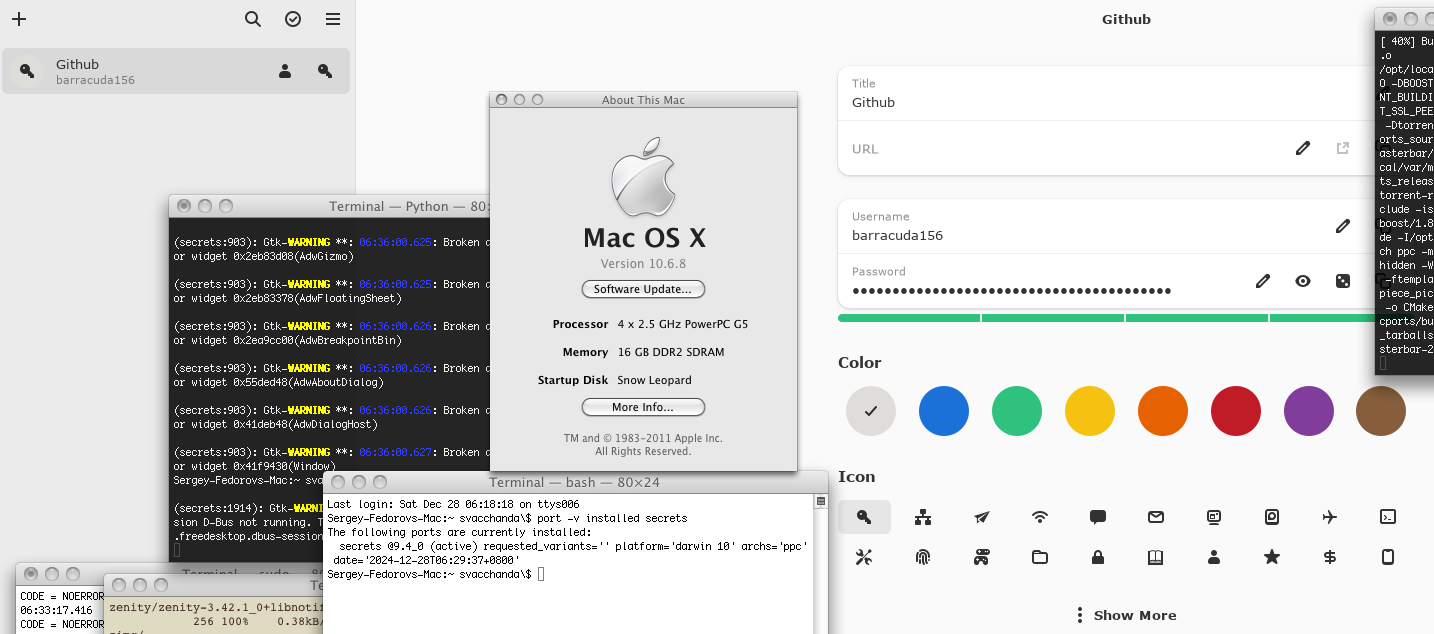Edit the URL field with its pencil icon
Viewport: 1434px width, 634px height.
click(x=1303, y=148)
